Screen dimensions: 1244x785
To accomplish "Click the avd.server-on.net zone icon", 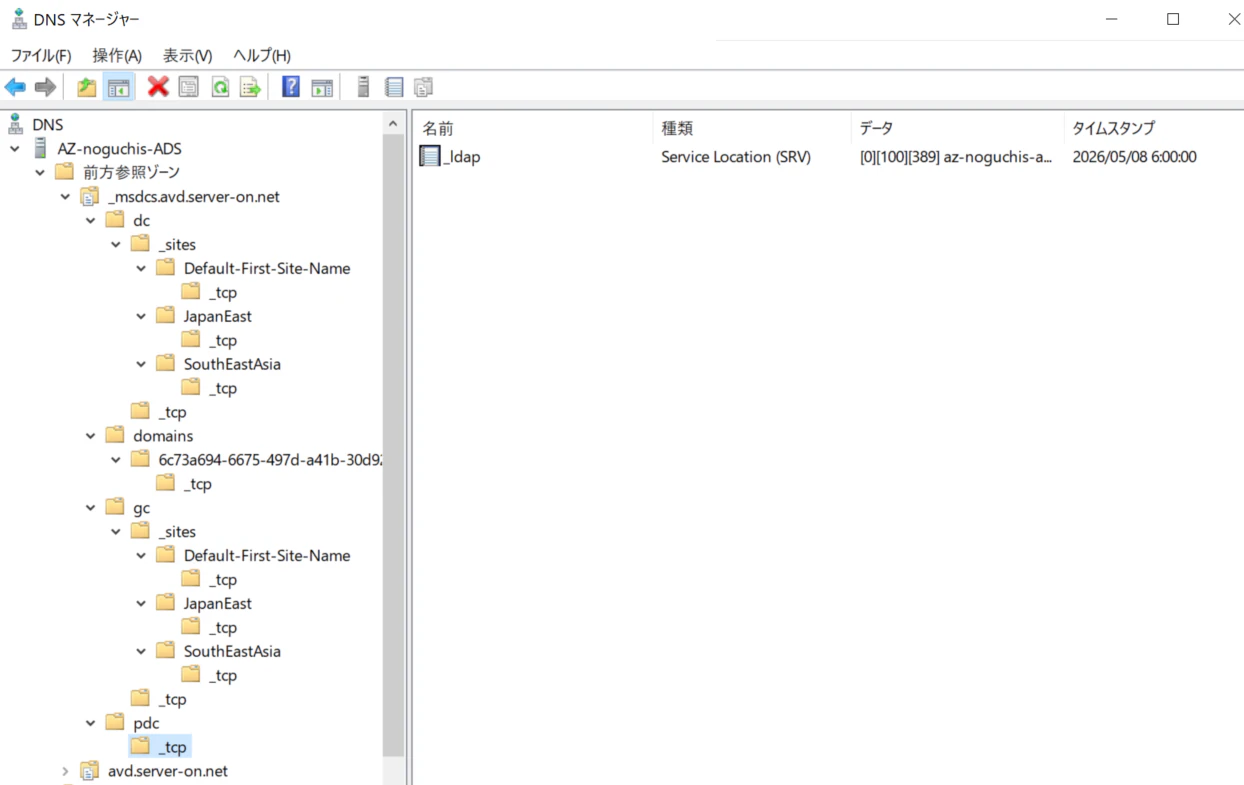I will pos(90,771).
